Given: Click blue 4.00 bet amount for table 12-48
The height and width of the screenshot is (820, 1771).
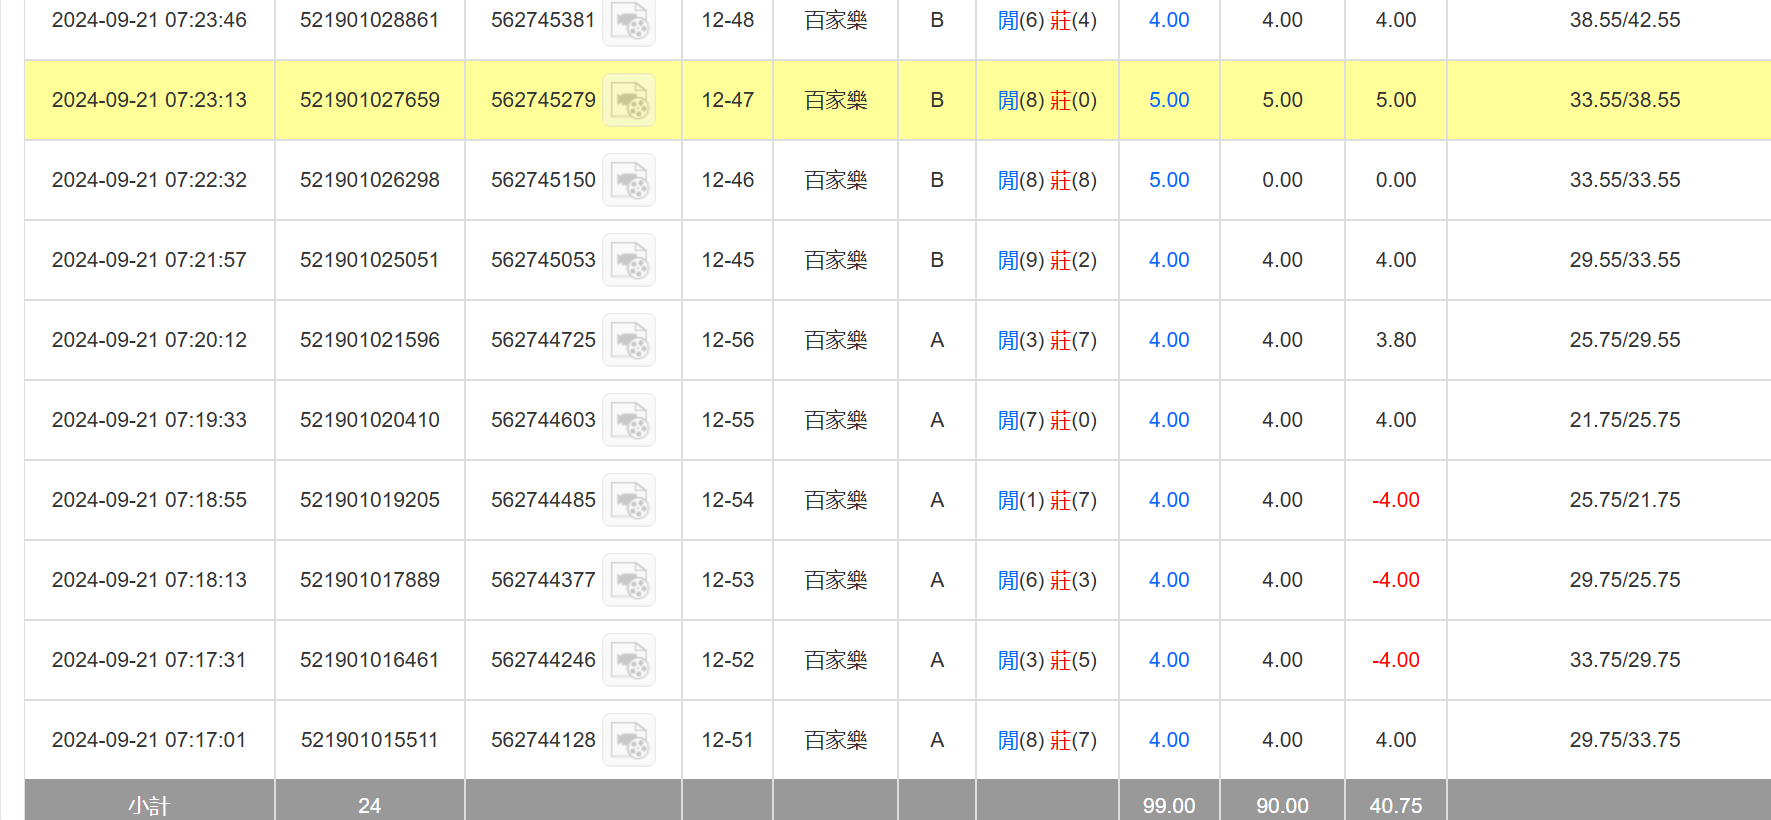Looking at the screenshot, I should (x=1168, y=20).
